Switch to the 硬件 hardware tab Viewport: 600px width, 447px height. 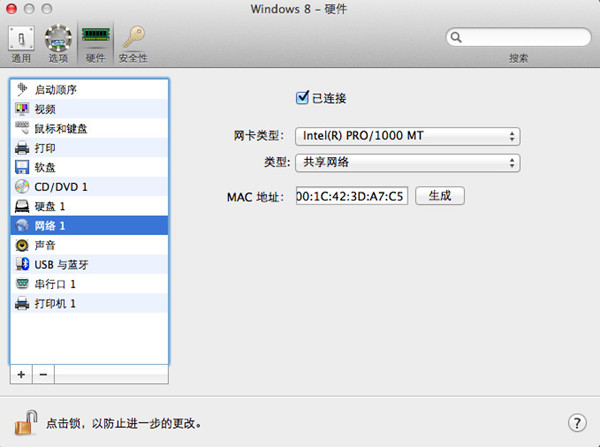coord(95,44)
